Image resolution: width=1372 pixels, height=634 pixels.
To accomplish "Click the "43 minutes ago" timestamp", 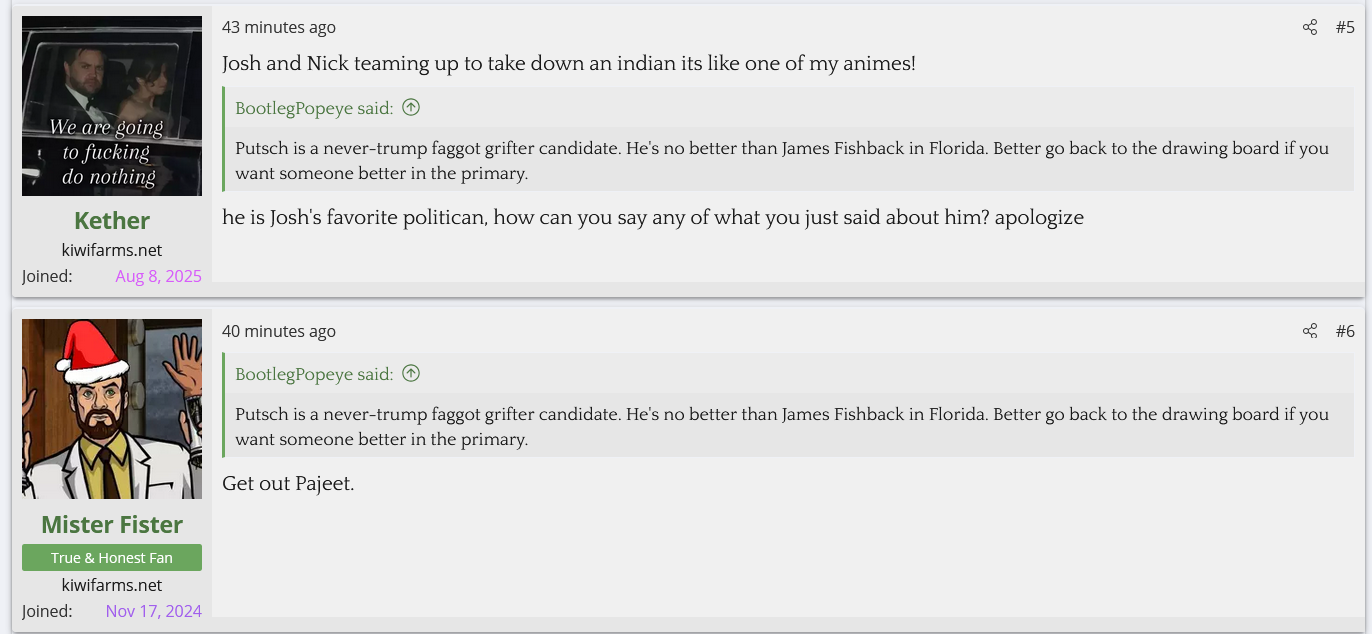I will 279,28.
